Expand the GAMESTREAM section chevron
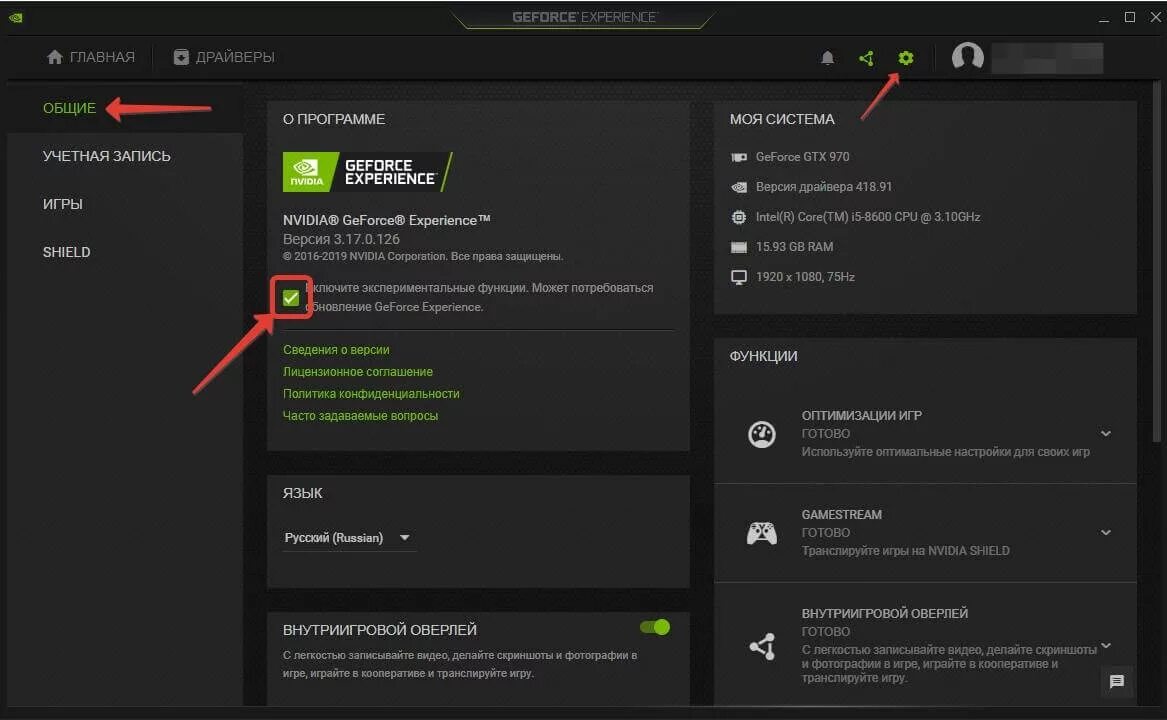Image resolution: width=1167 pixels, height=720 pixels. click(1105, 532)
